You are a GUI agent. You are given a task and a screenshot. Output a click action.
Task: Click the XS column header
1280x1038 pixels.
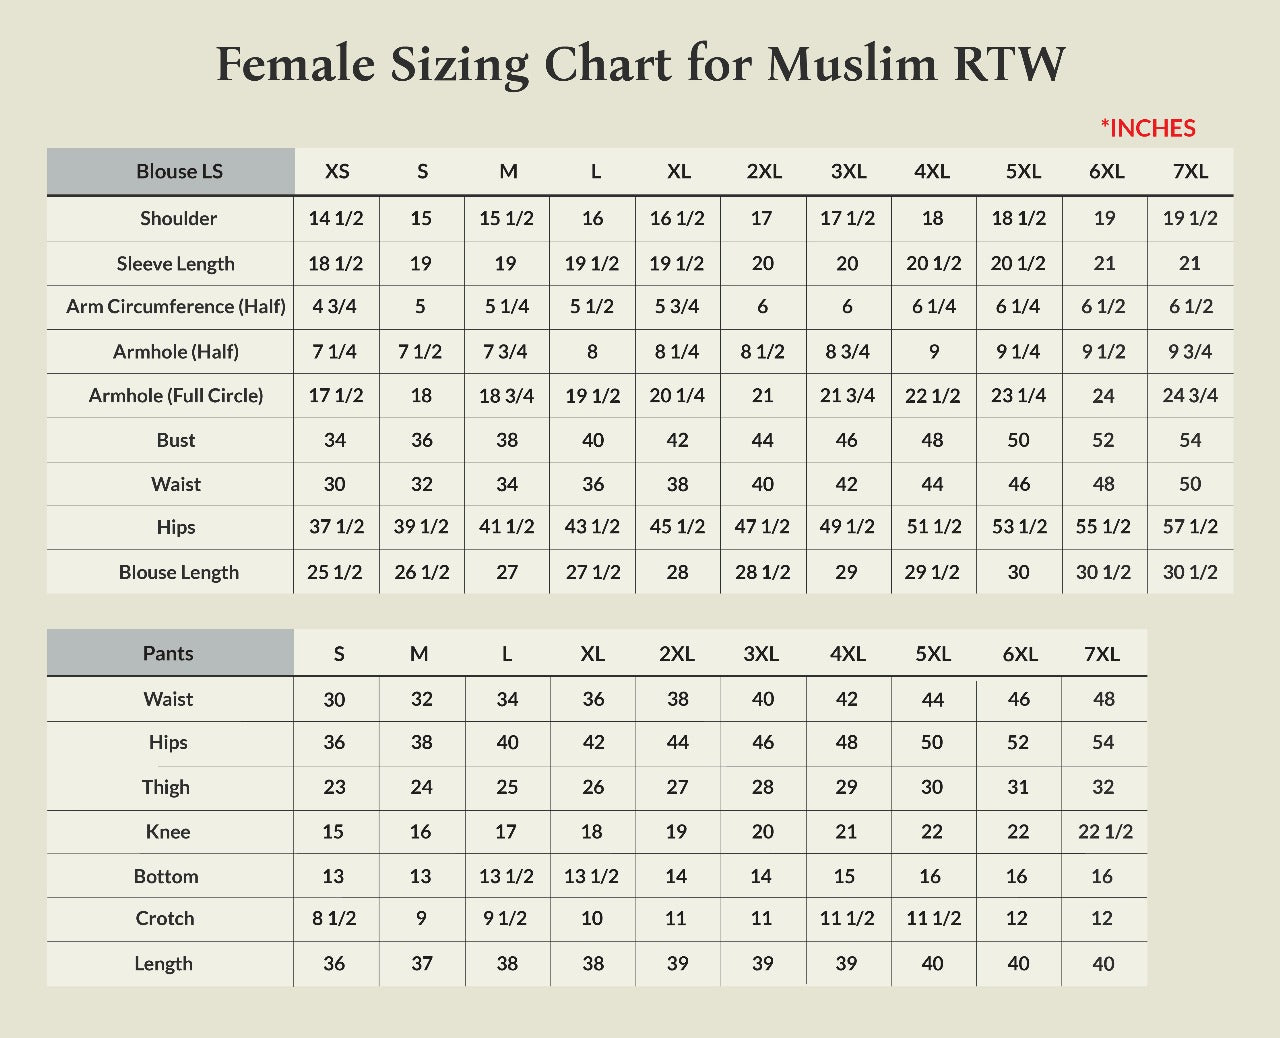(x=336, y=171)
